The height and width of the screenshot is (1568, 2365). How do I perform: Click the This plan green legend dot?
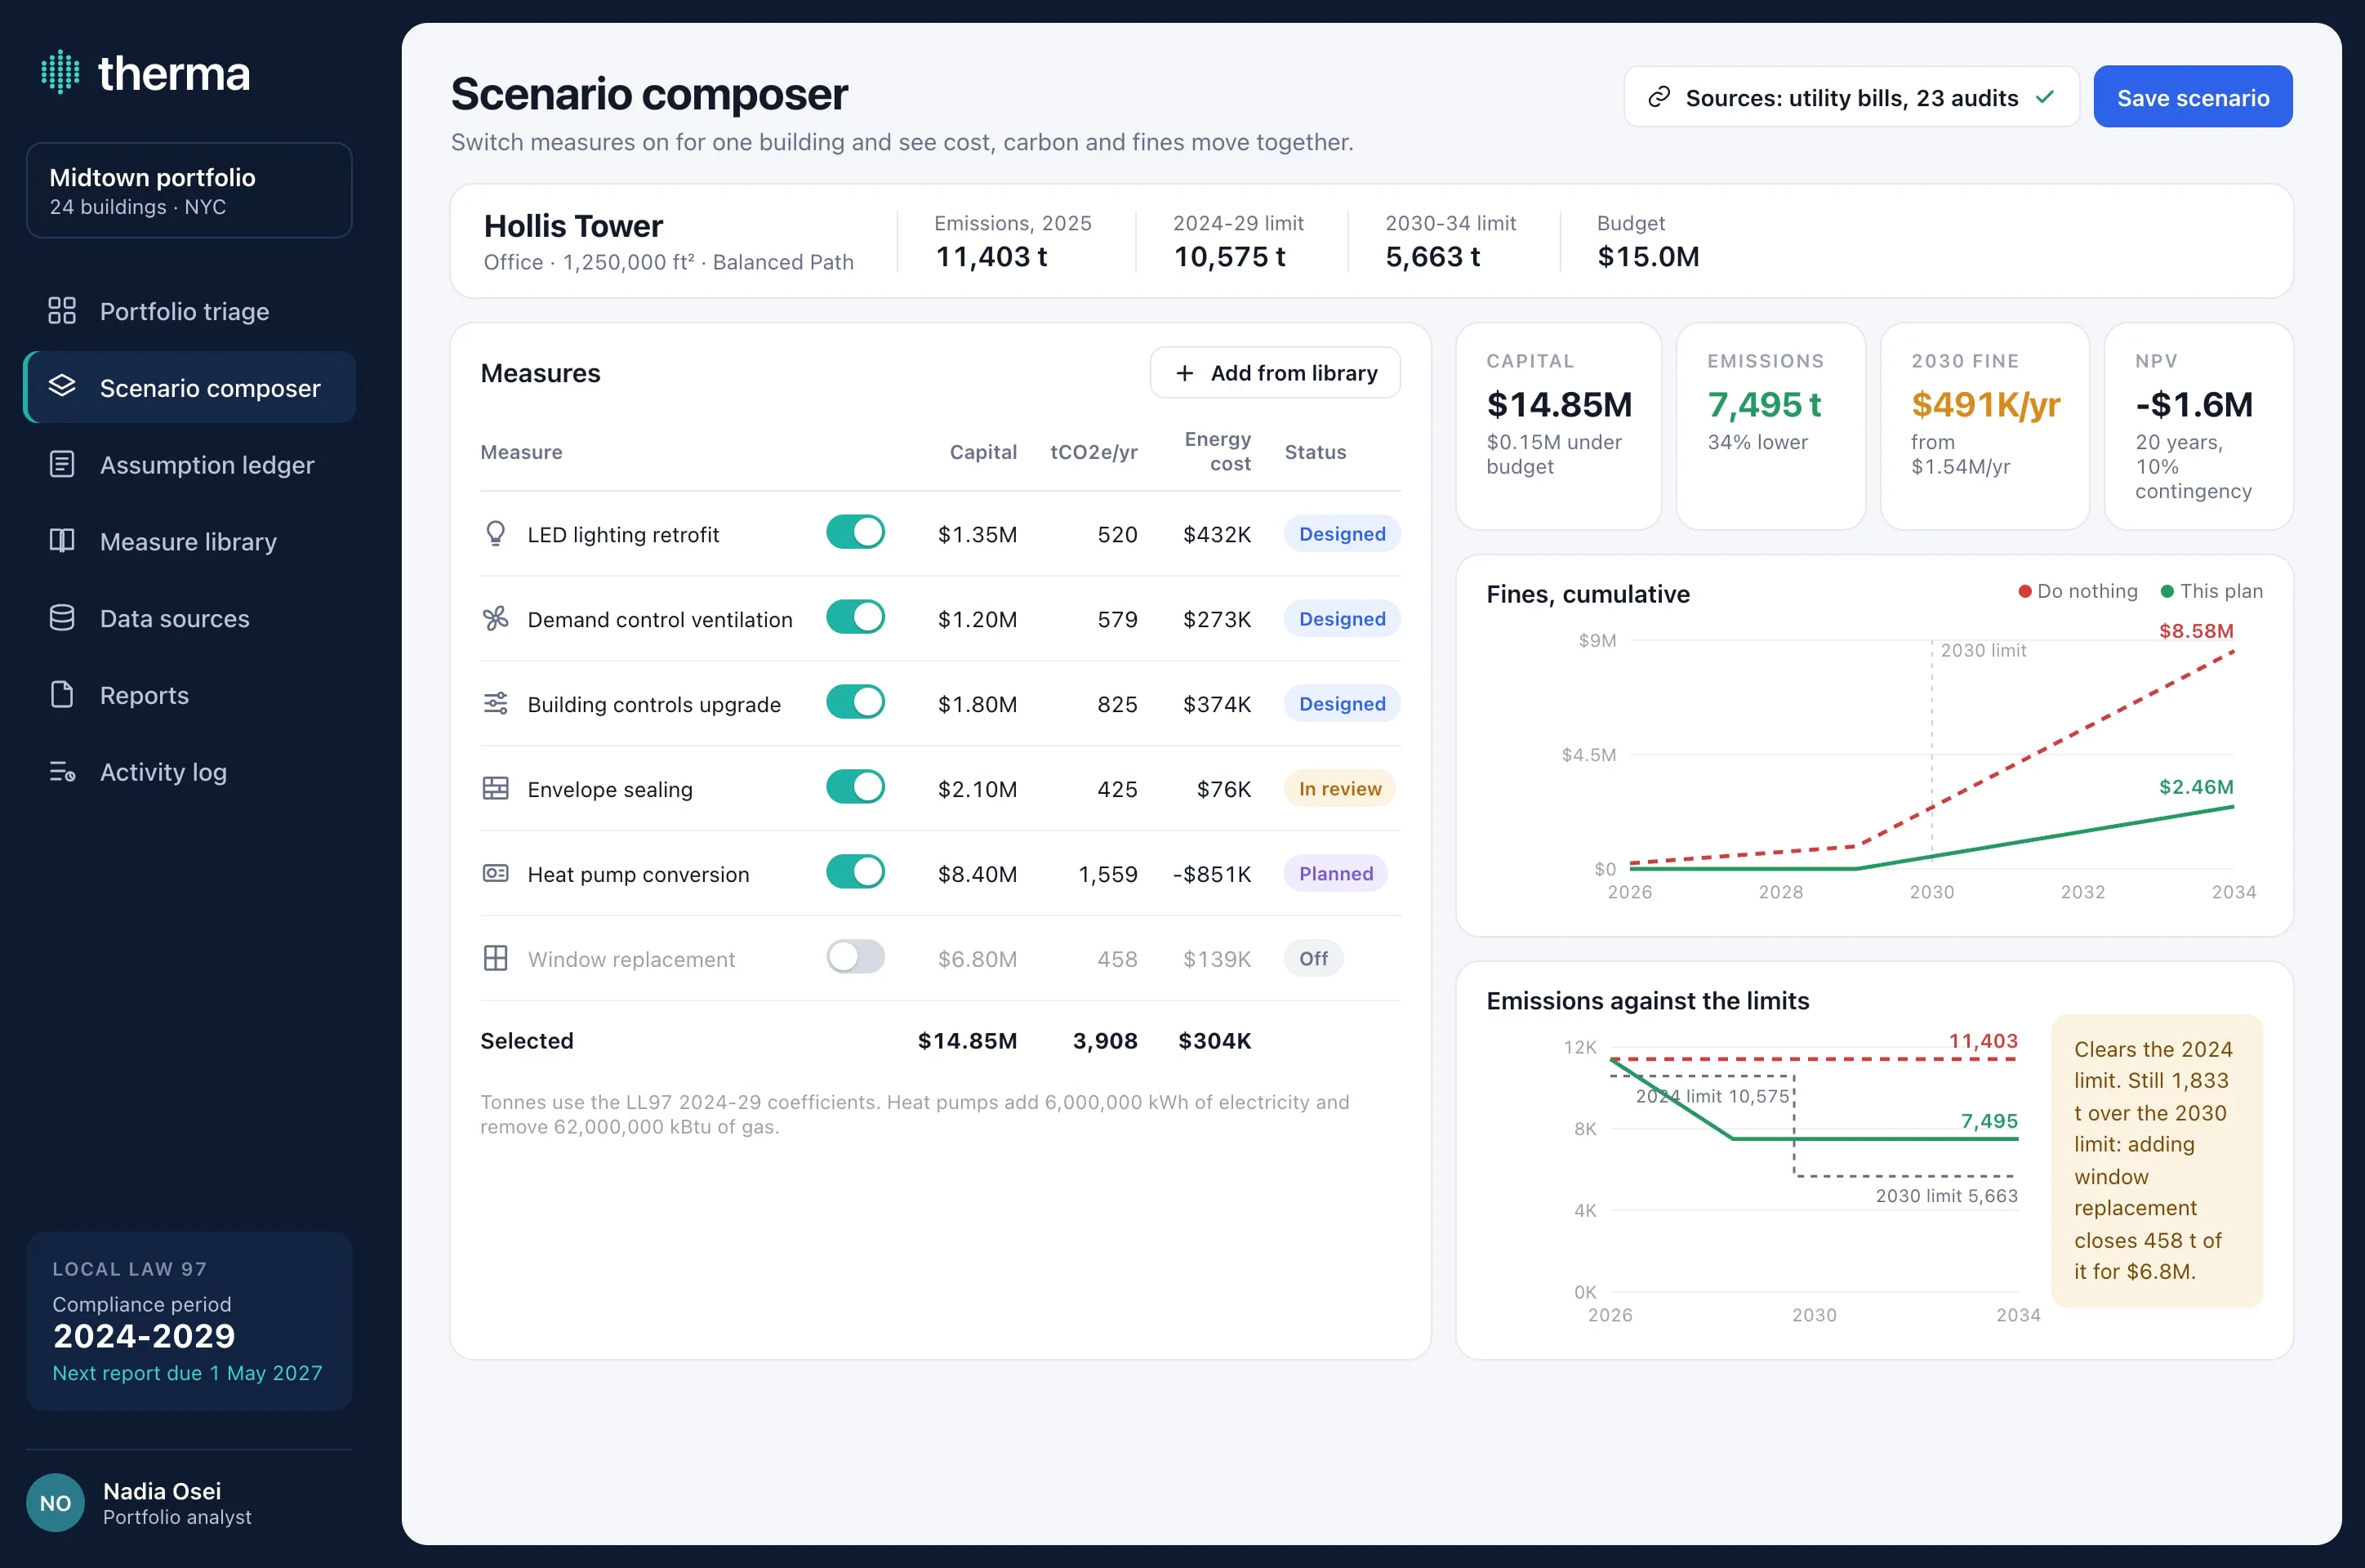click(2167, 592)
